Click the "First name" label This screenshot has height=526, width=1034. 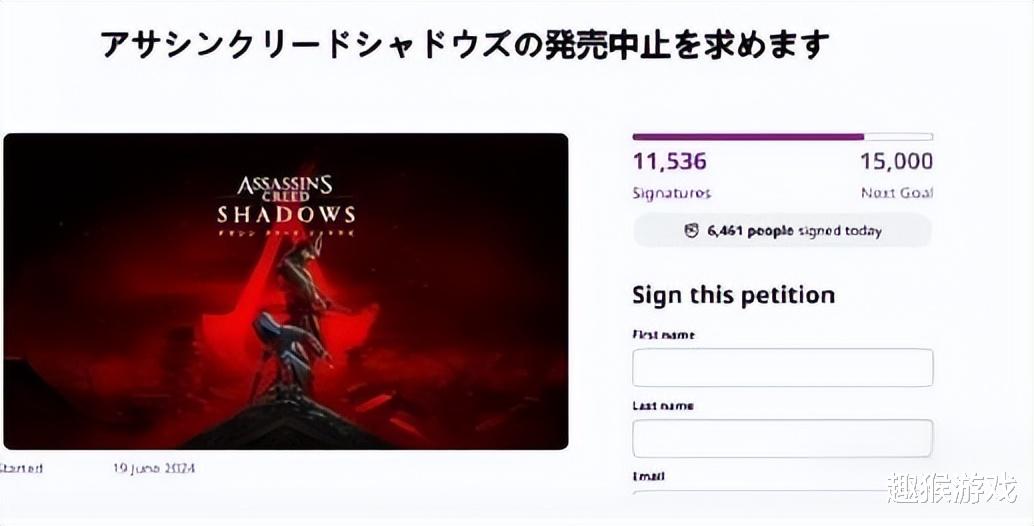tap(663, 335)
